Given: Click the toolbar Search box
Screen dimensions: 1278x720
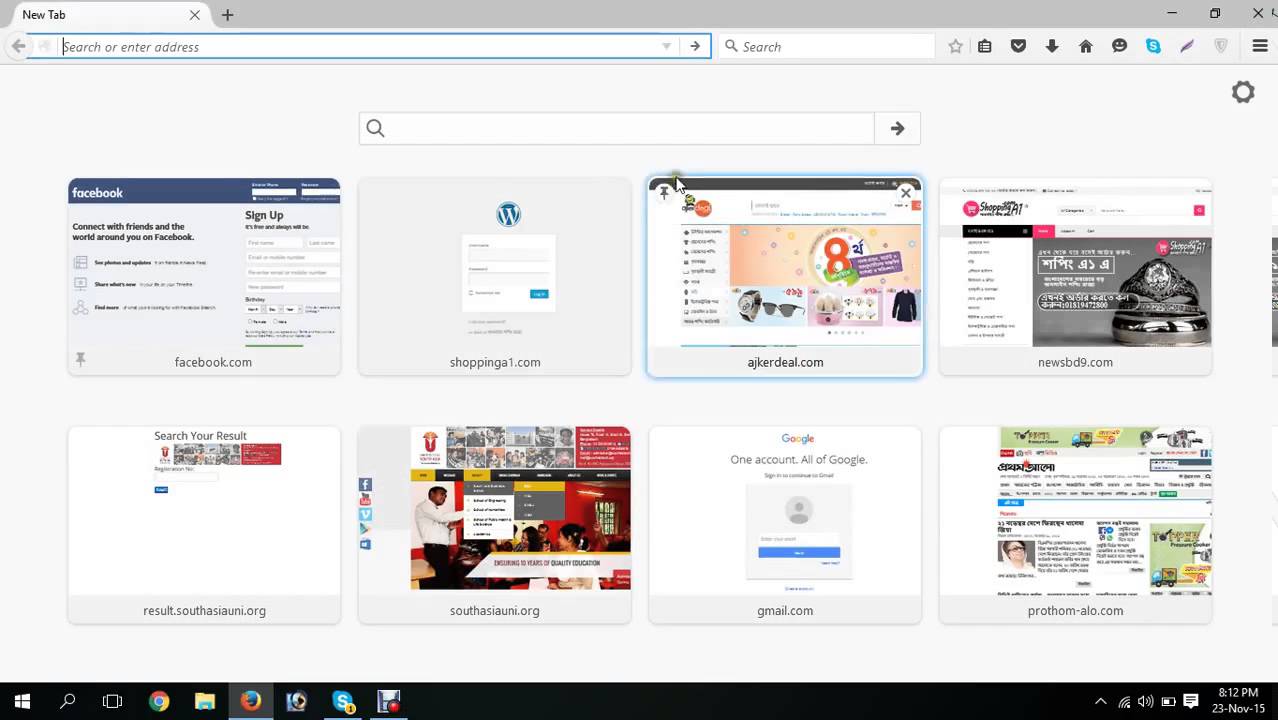Looking at the screenshot, I should (828, 46).
